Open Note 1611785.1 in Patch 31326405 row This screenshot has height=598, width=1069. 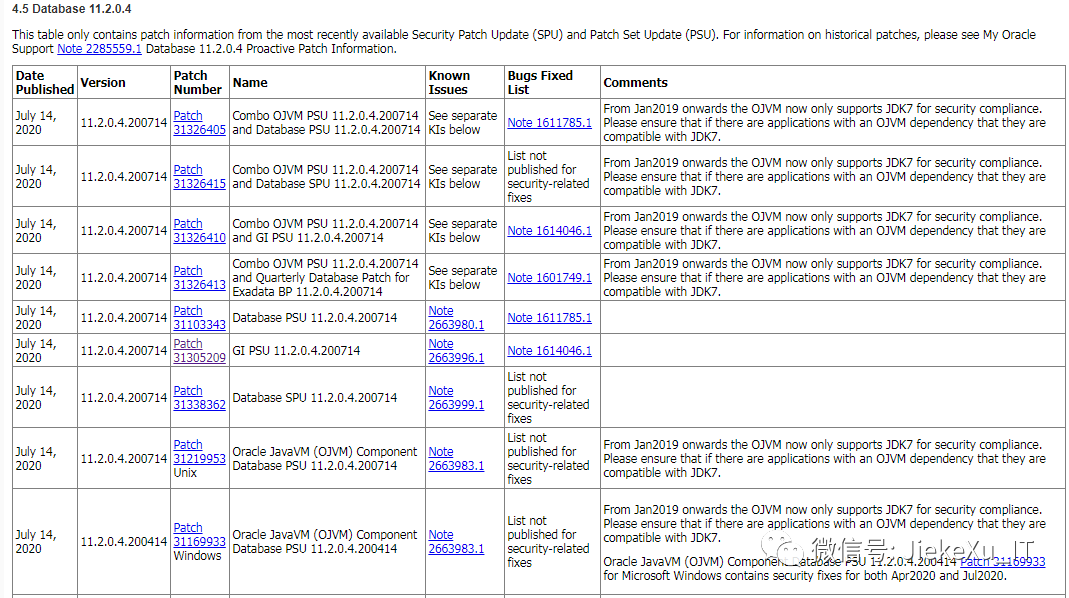click(x=549, y=123)
